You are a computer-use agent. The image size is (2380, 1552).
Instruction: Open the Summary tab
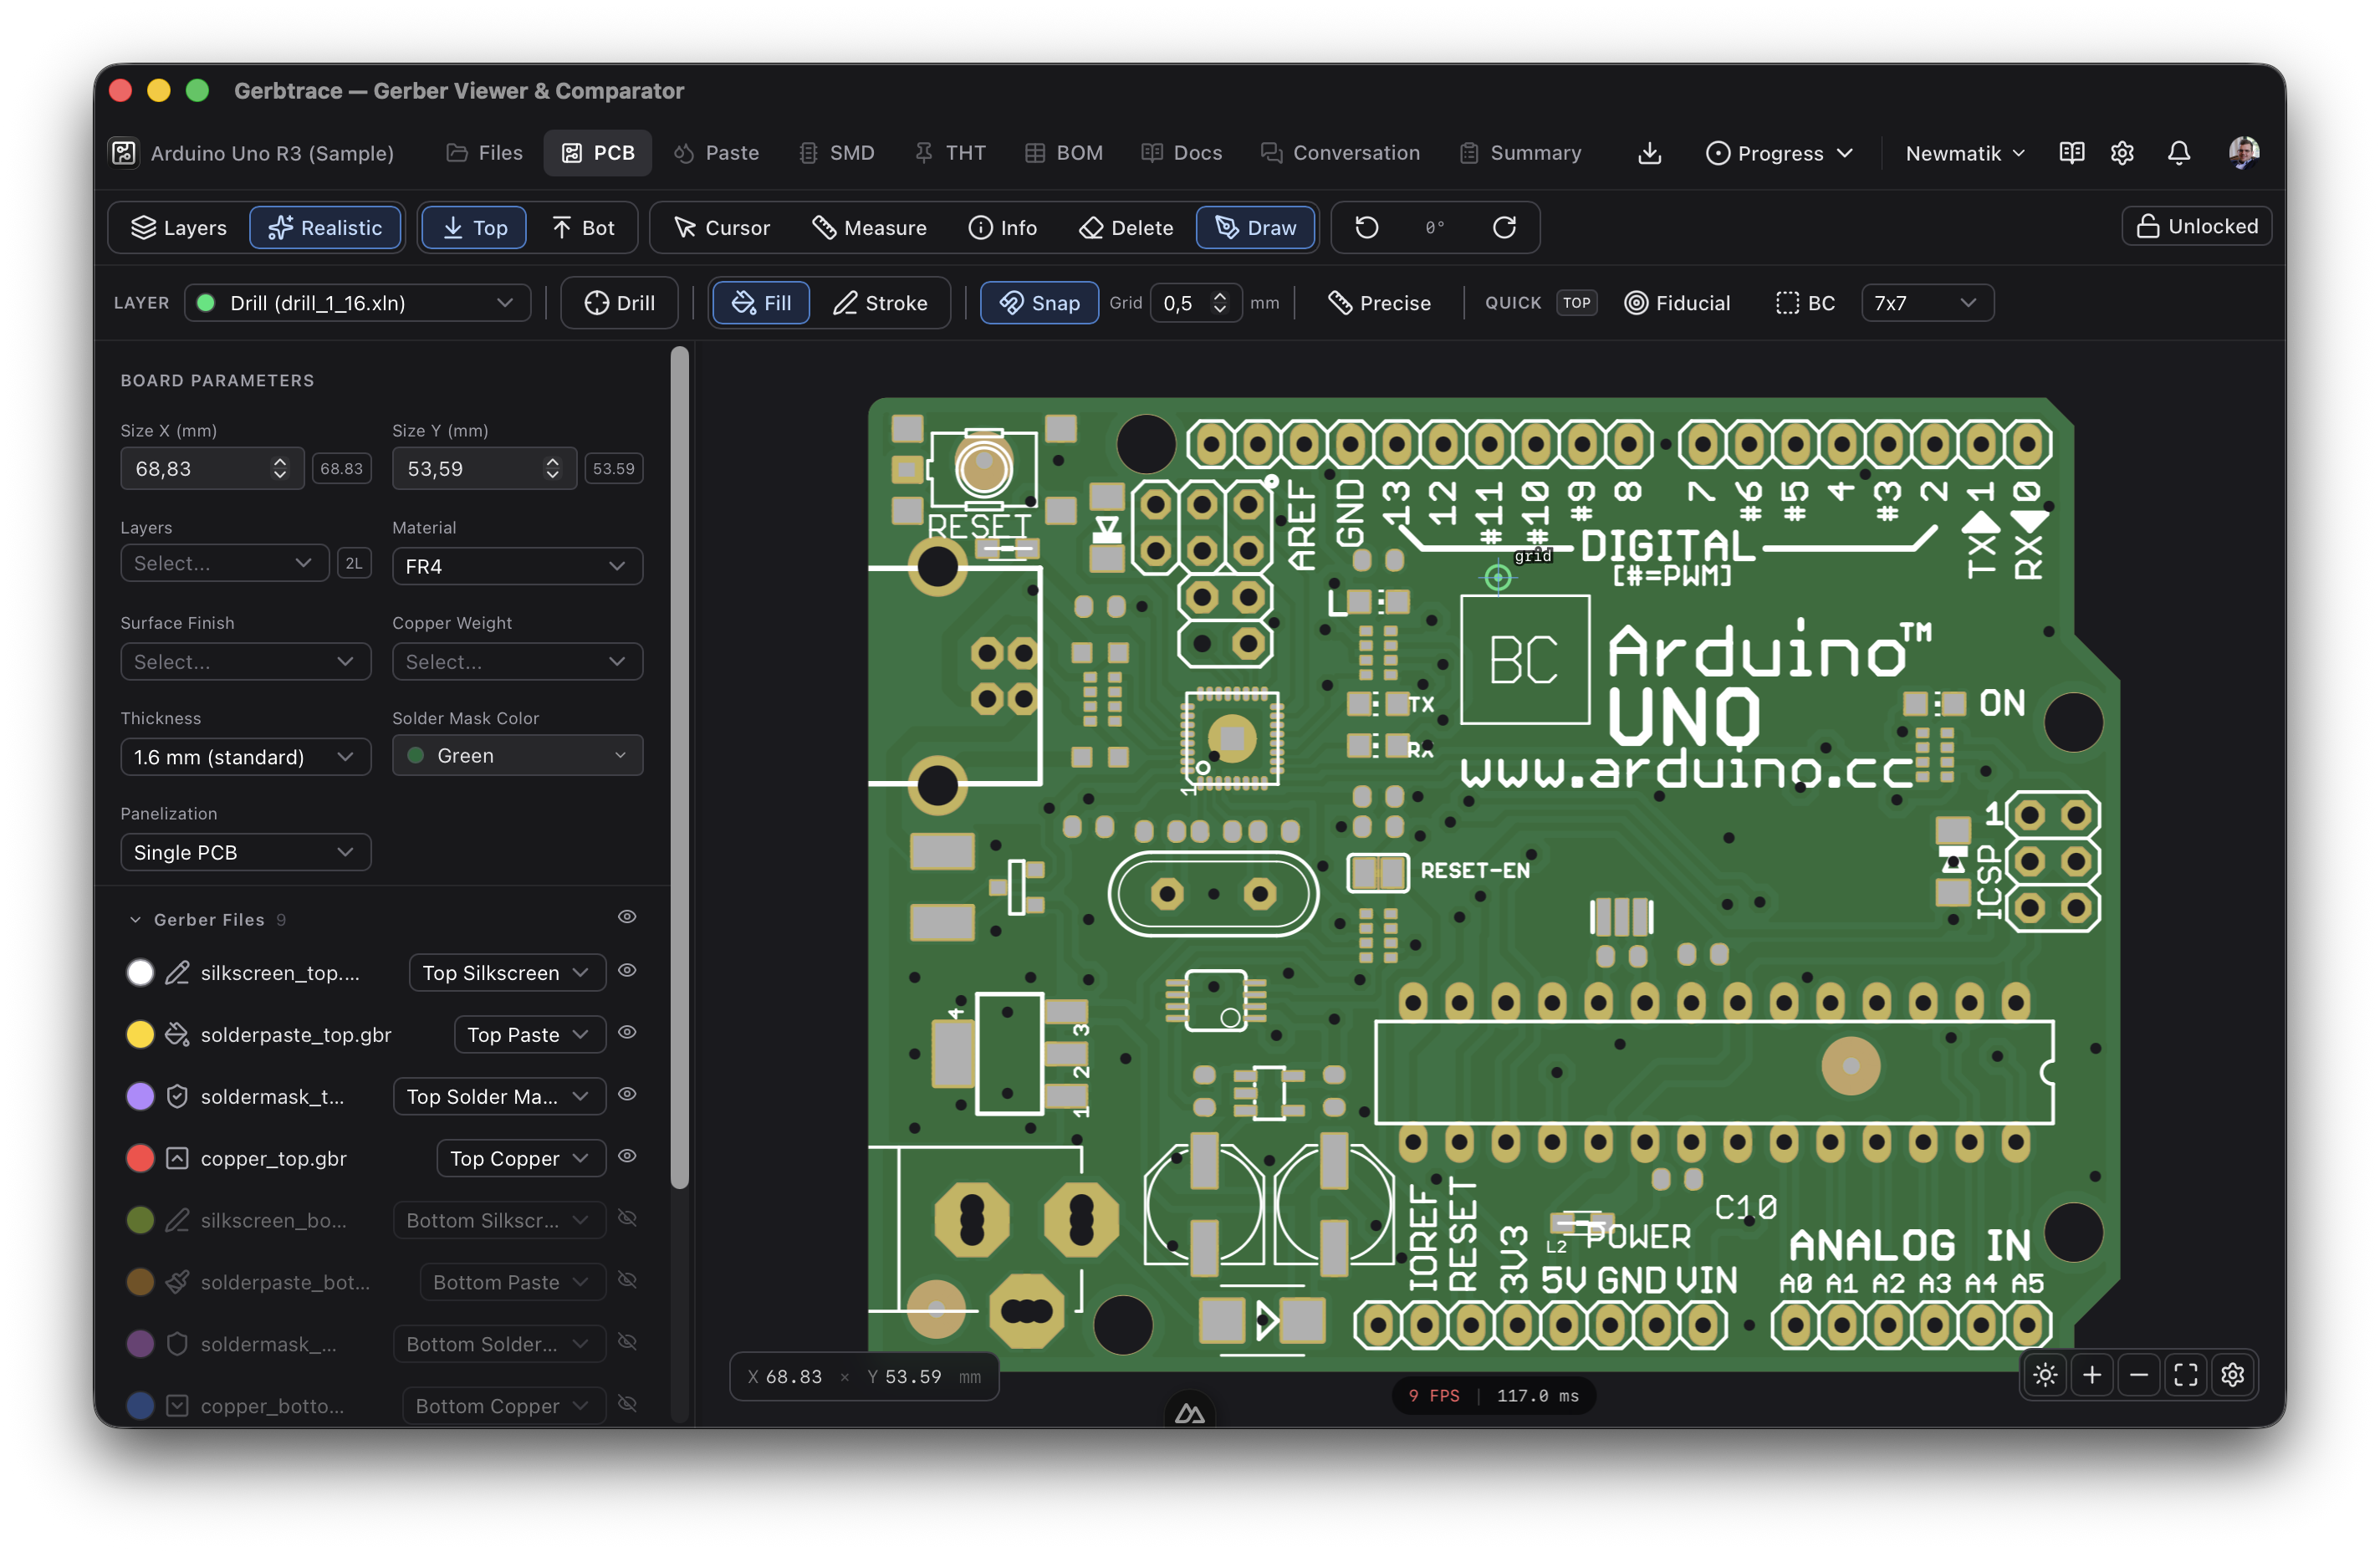click(1520, 153)
